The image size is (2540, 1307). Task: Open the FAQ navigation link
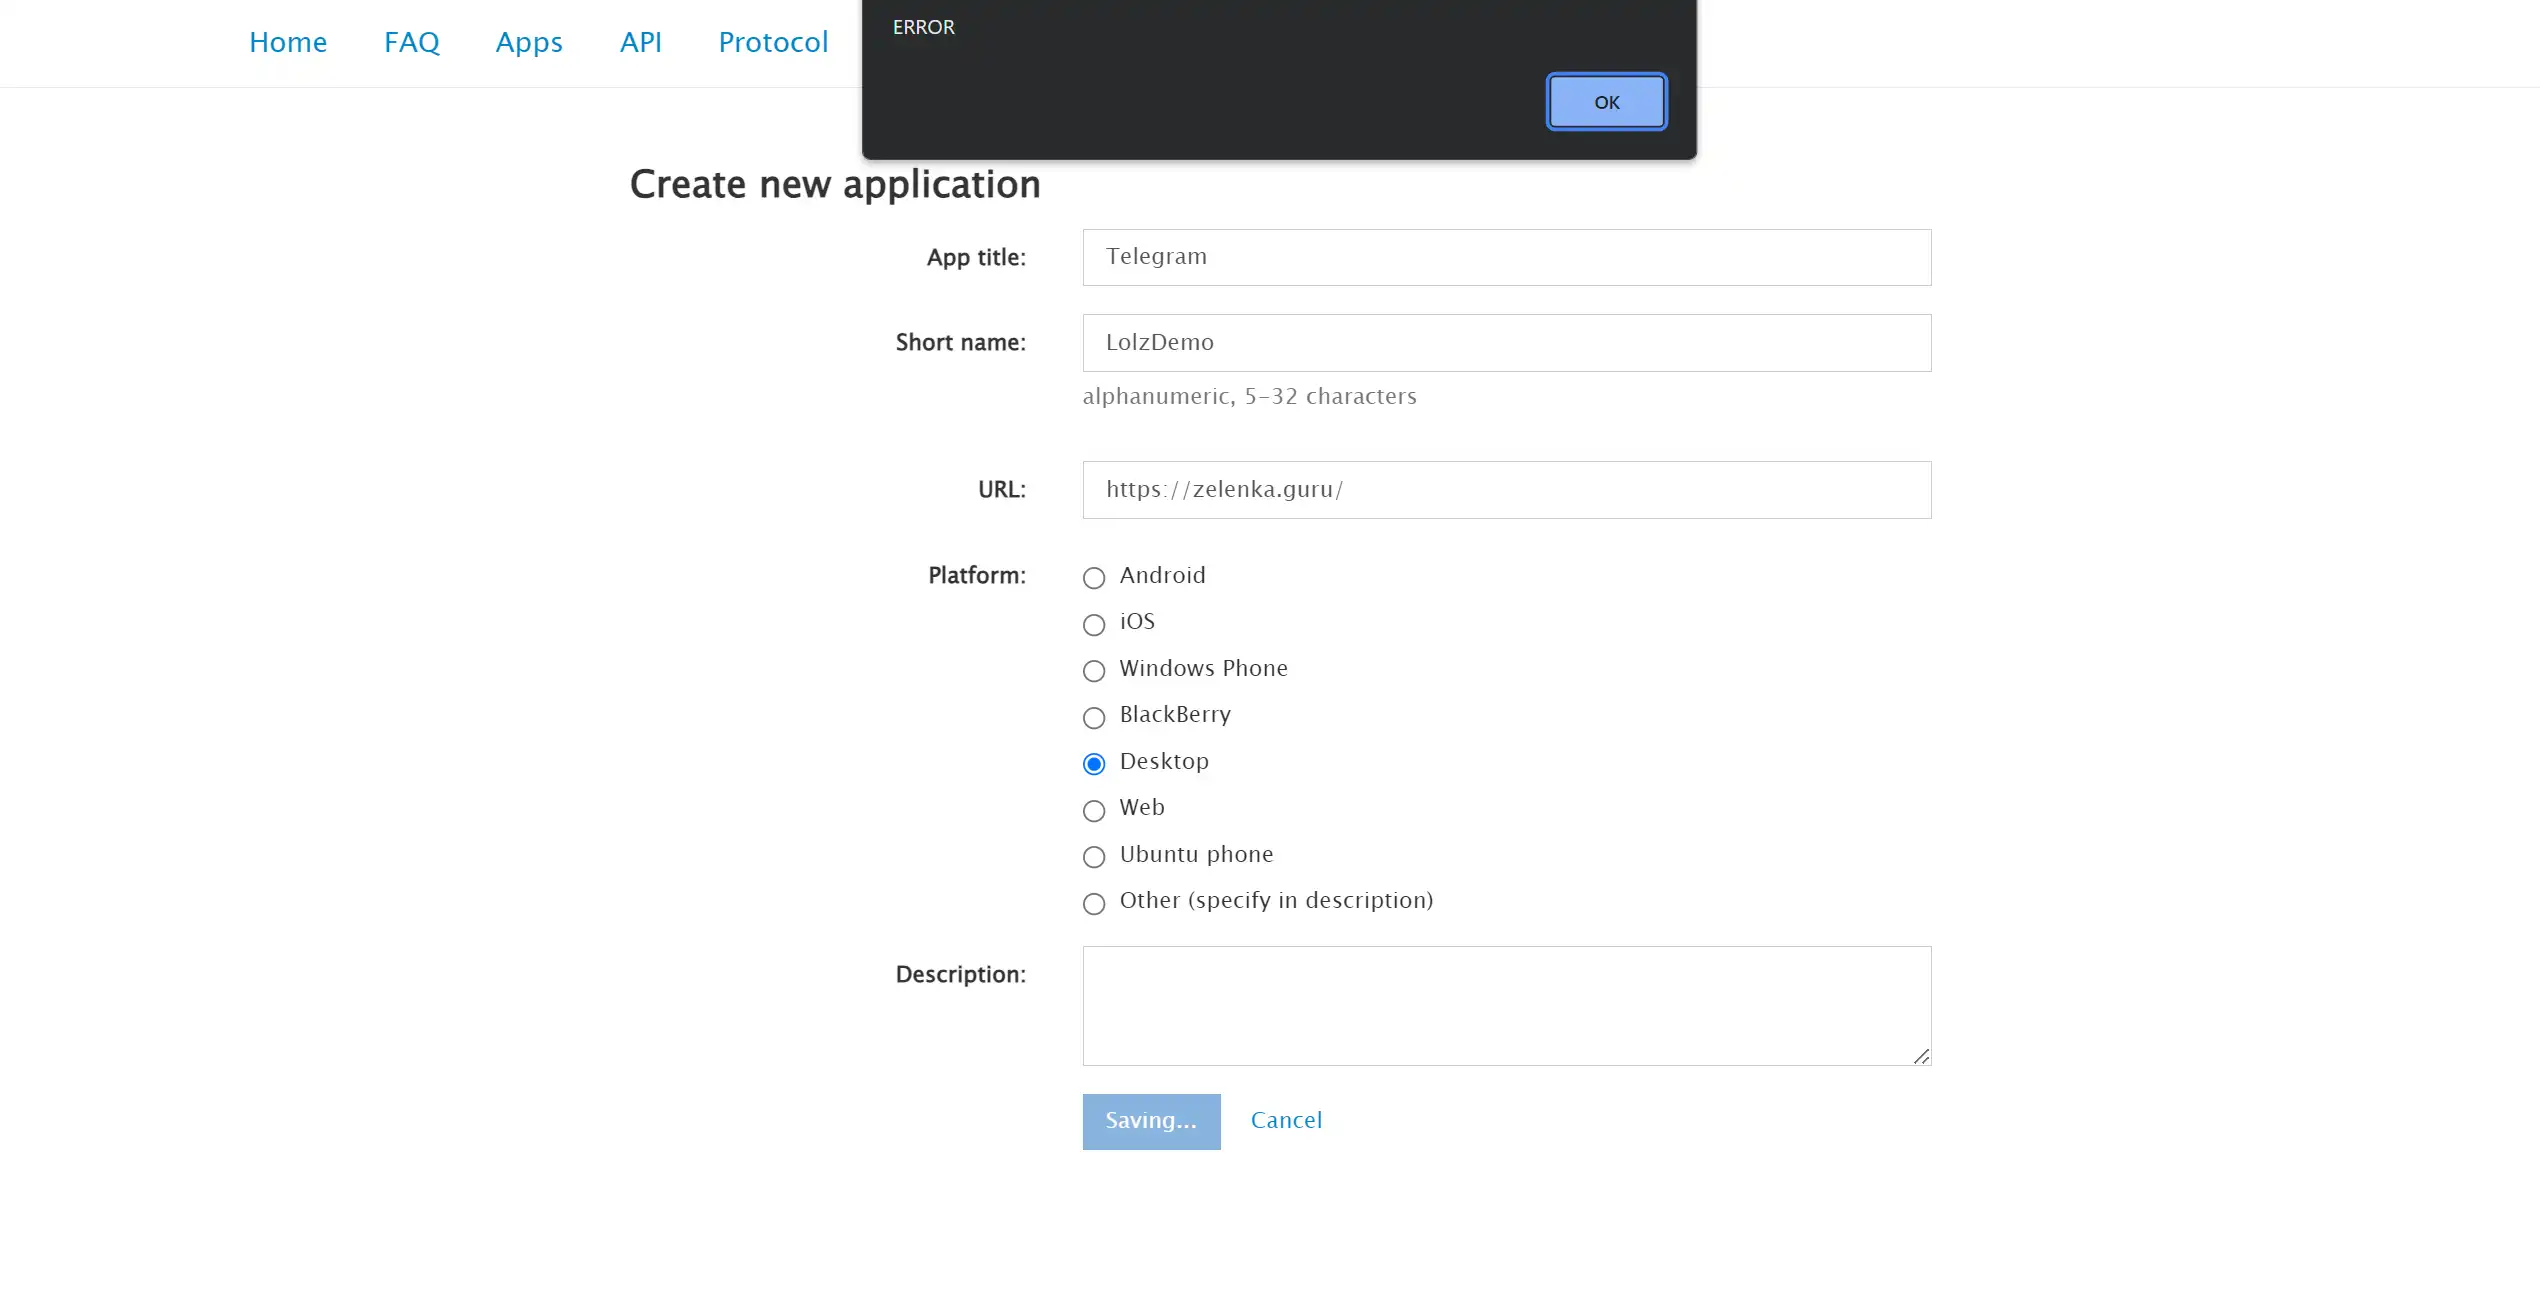(x=411, y=42)
